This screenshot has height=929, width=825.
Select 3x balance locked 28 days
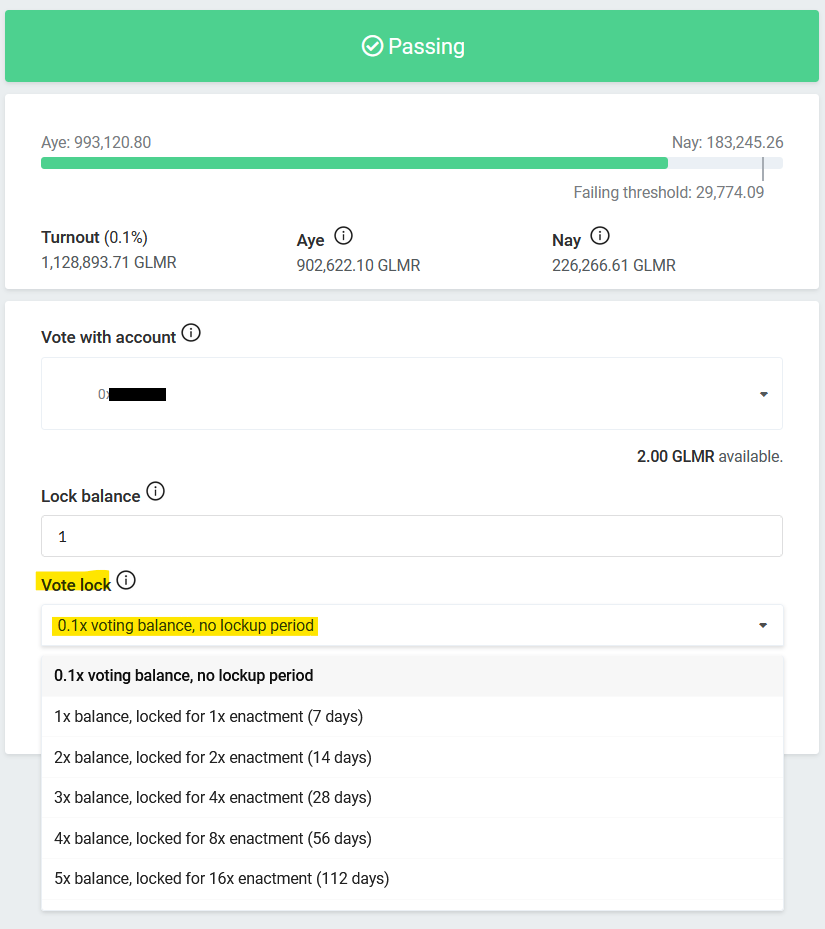[412, 797]
